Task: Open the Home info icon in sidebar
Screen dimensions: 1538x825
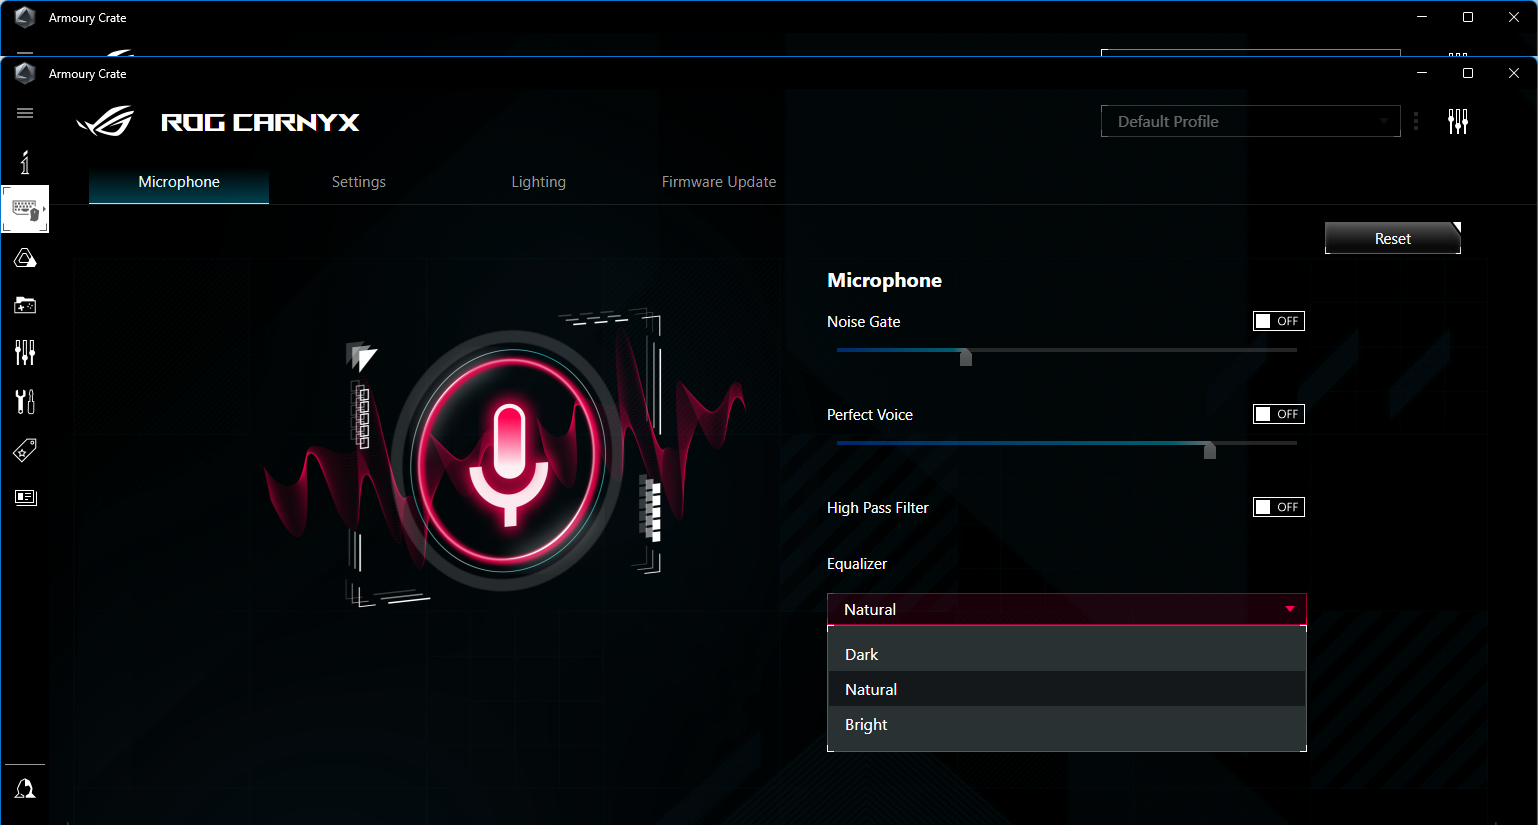Action: (x=25, y=162)
